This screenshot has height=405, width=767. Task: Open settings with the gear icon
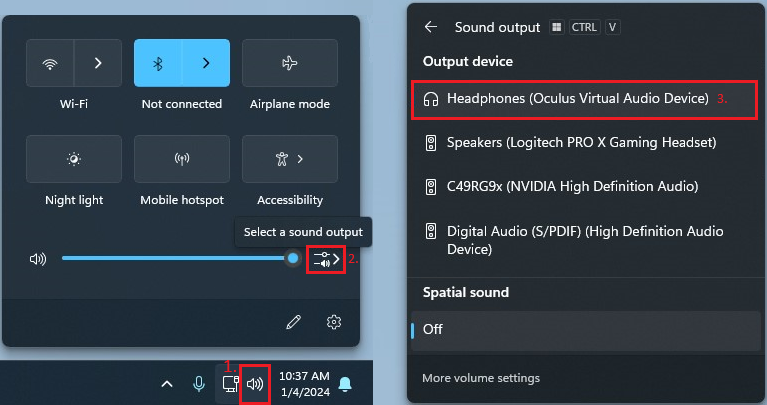pyautogui.click(x=334, y=322)
